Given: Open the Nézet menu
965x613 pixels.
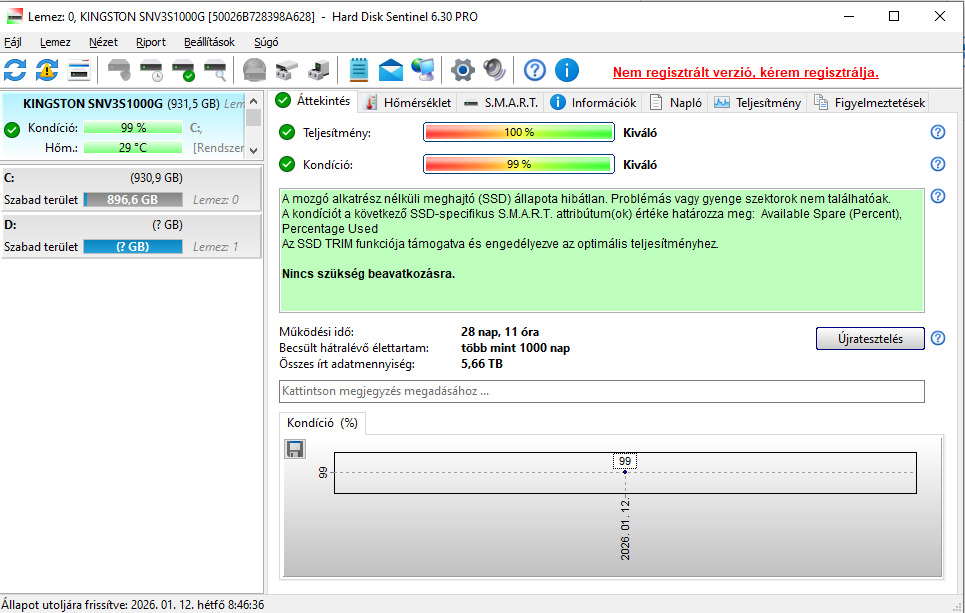Looking at the screenshot, I should coord(103,42).
